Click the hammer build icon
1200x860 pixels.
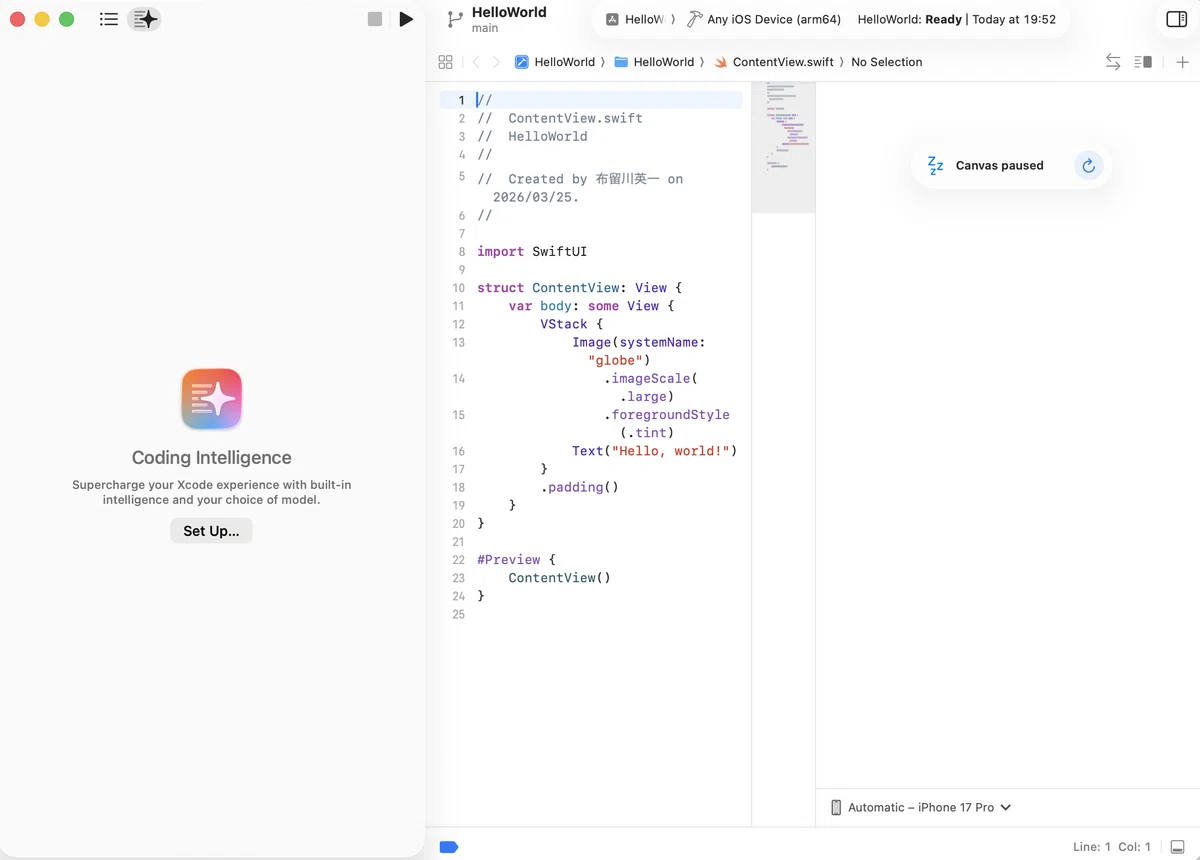694,19
